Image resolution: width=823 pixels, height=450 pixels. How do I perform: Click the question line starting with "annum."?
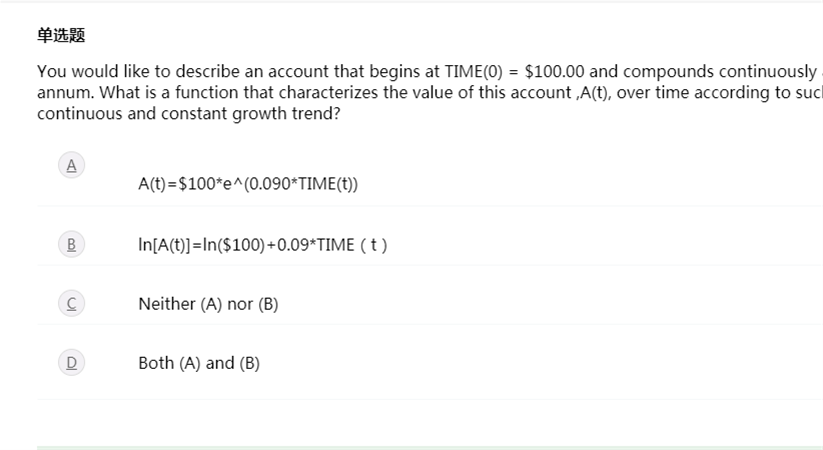pyautogui.click(x=430, y=92)
